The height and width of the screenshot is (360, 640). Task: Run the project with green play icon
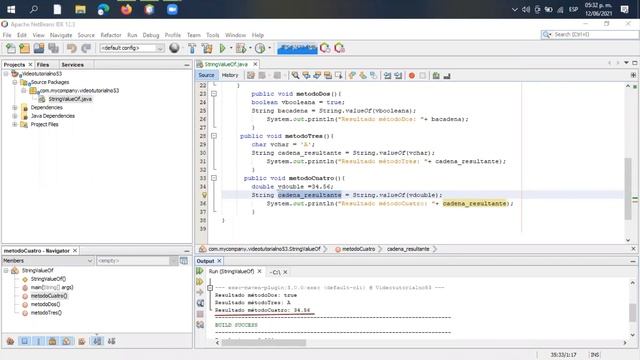pyautogui.click(x=222, y=48)
